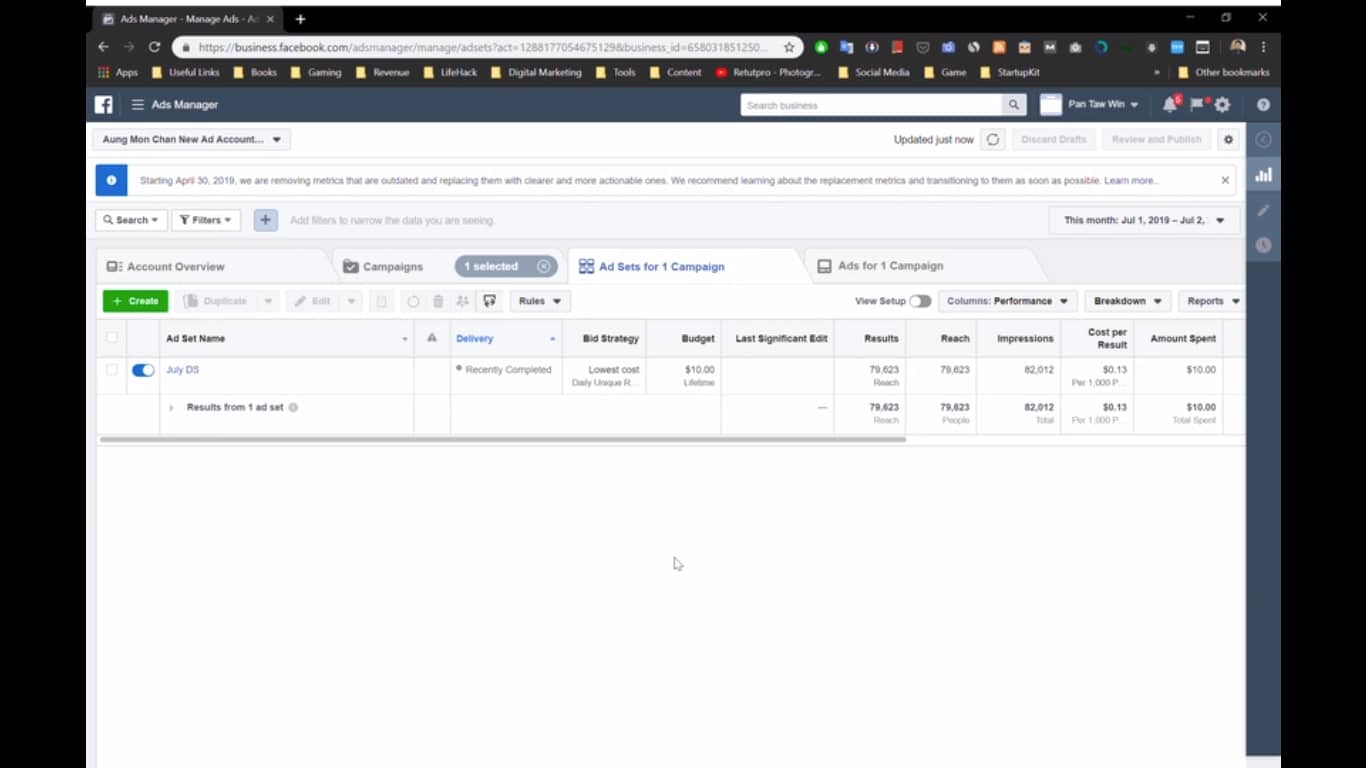
Task: Open the Other bookmarks folder
Action: click(x=1224, y=72)
